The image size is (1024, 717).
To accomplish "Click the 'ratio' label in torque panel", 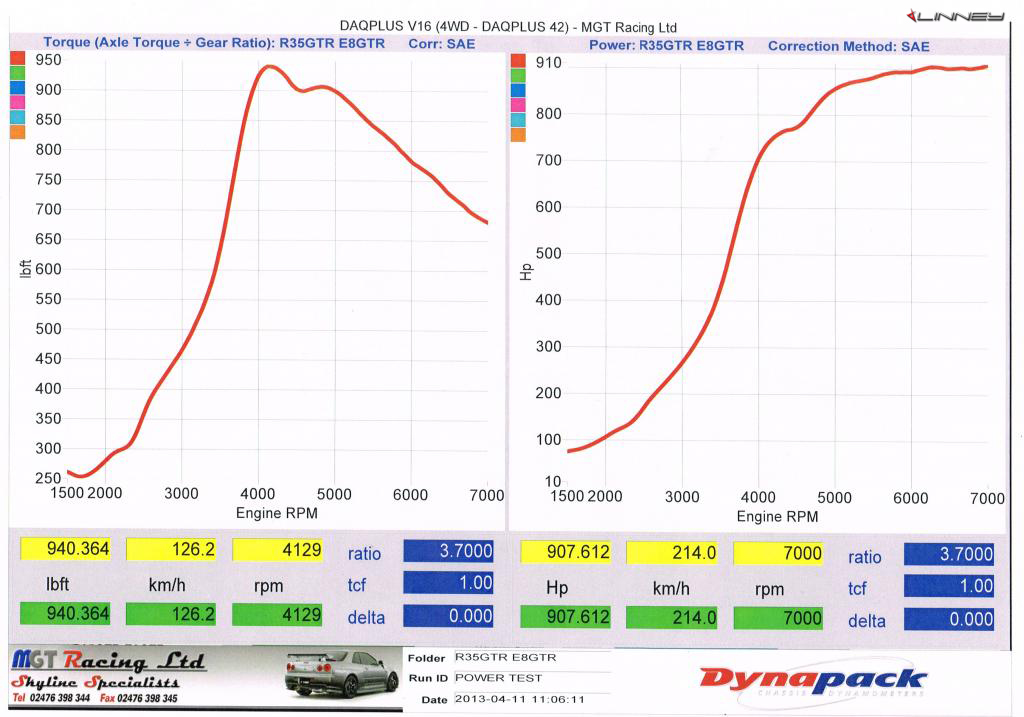I will click(x=364, y=554).
